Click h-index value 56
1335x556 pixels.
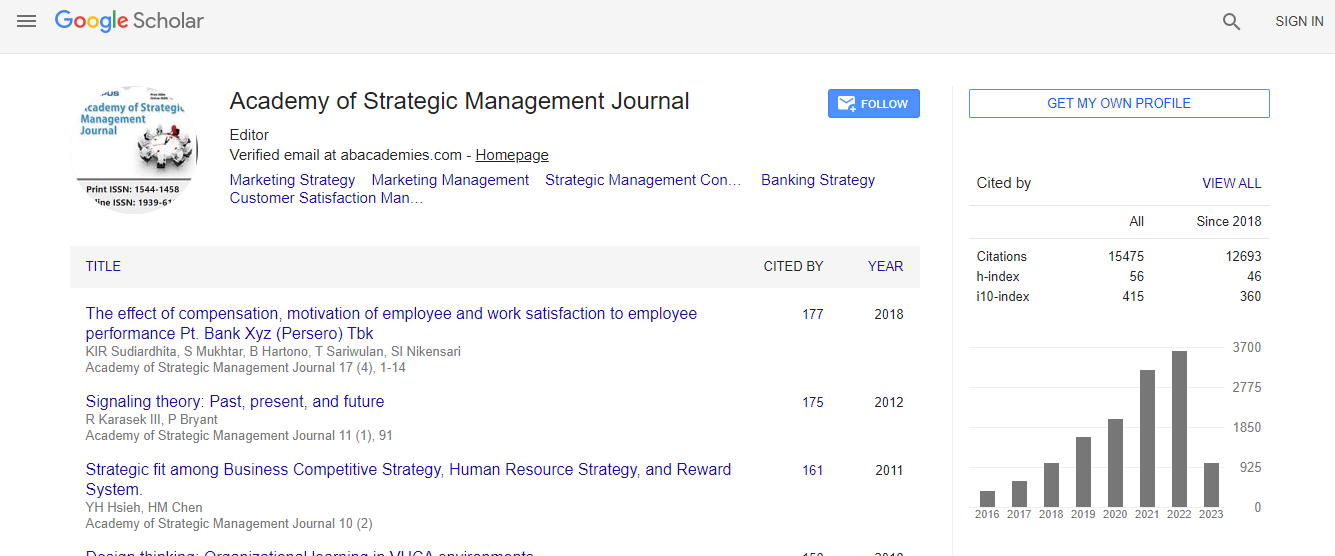[1136, 276]
